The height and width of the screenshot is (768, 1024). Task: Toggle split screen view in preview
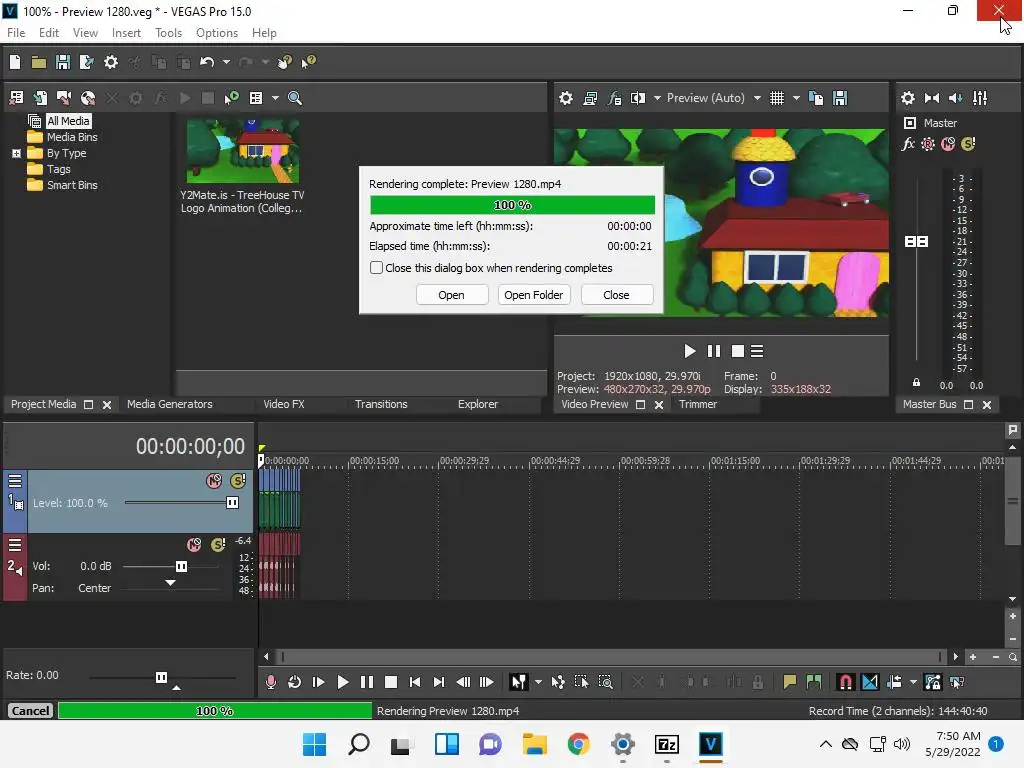(637, 98)
